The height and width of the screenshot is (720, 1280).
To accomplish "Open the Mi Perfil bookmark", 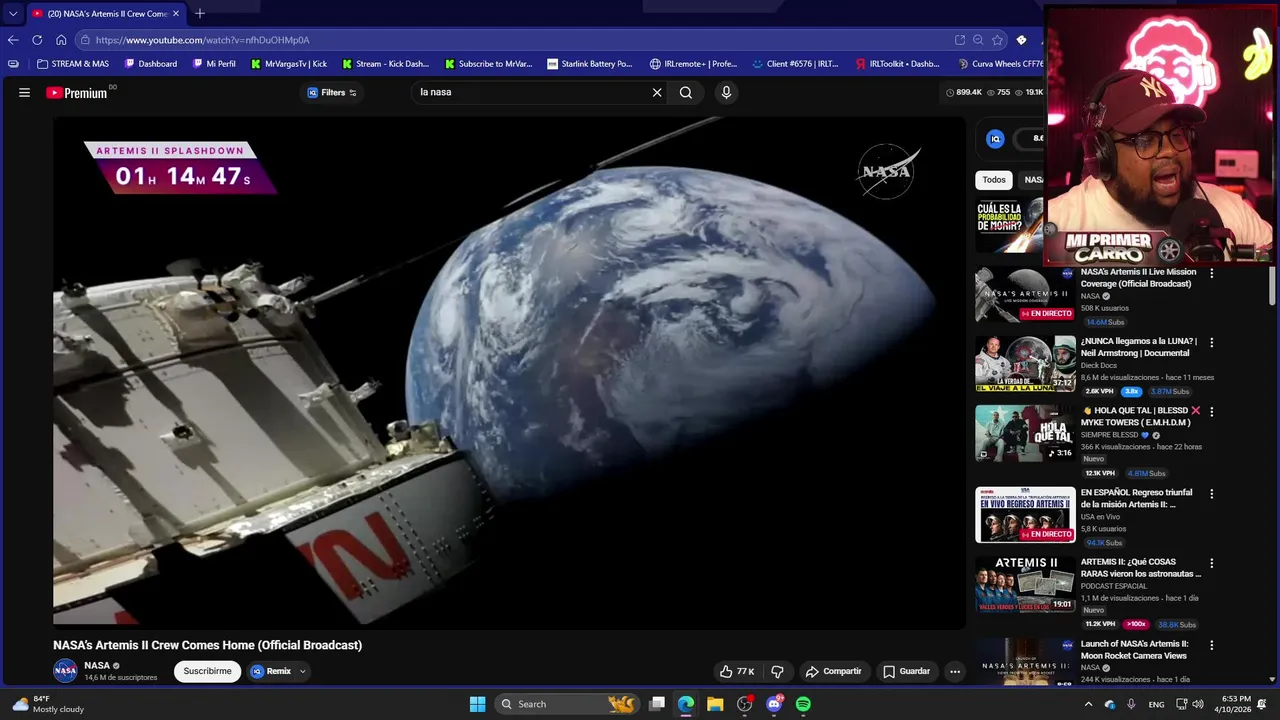I will [x=214, y=64].
